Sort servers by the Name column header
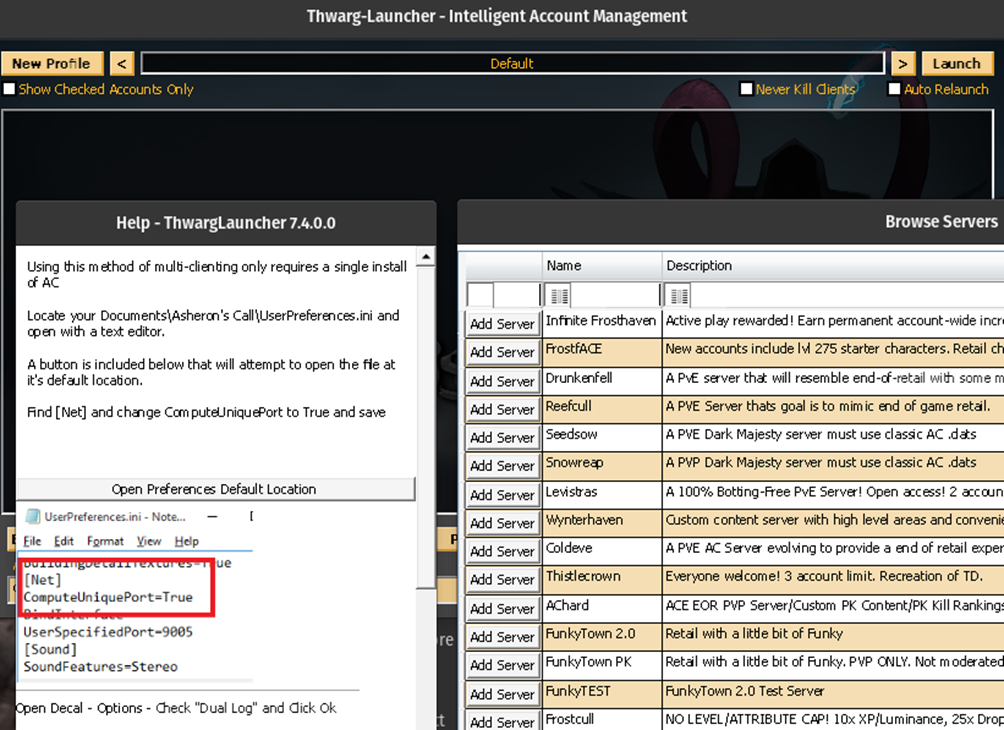Image resolution: width=1004 pixels, height=730 pixels. coord(602,266)
